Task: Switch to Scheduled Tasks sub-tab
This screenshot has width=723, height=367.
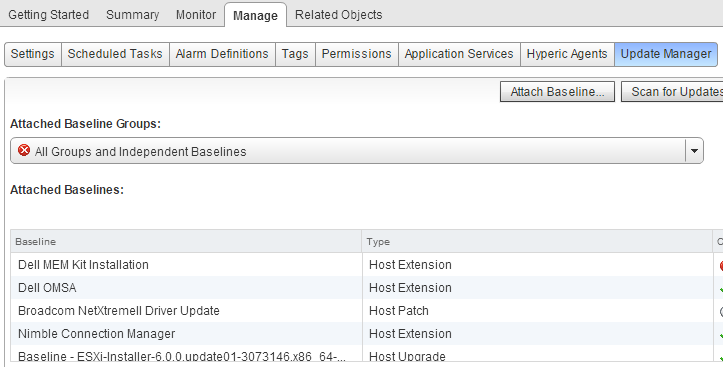Action: 115,54
